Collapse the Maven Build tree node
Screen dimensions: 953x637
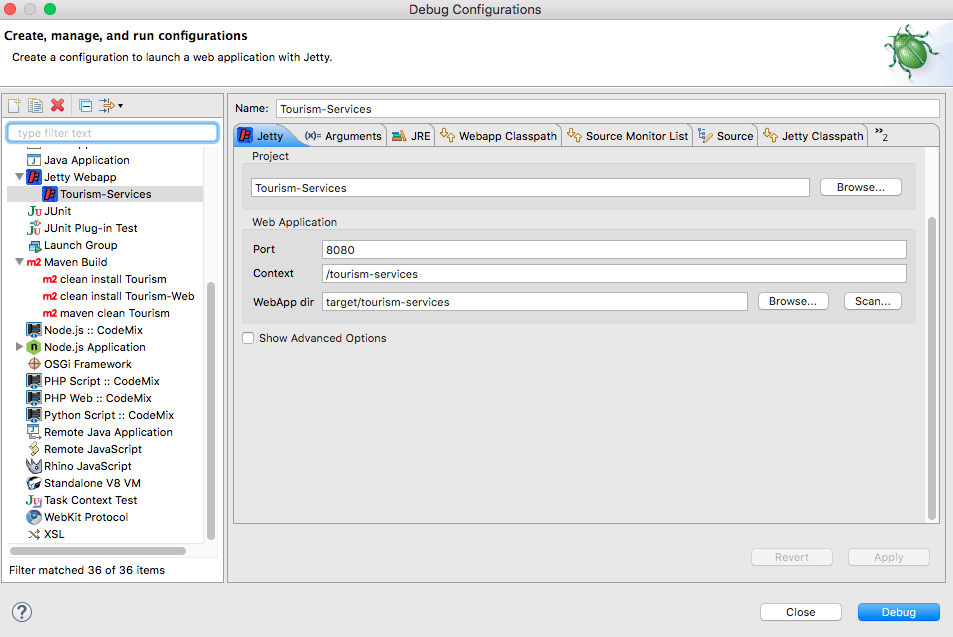(x=19, y=262)
